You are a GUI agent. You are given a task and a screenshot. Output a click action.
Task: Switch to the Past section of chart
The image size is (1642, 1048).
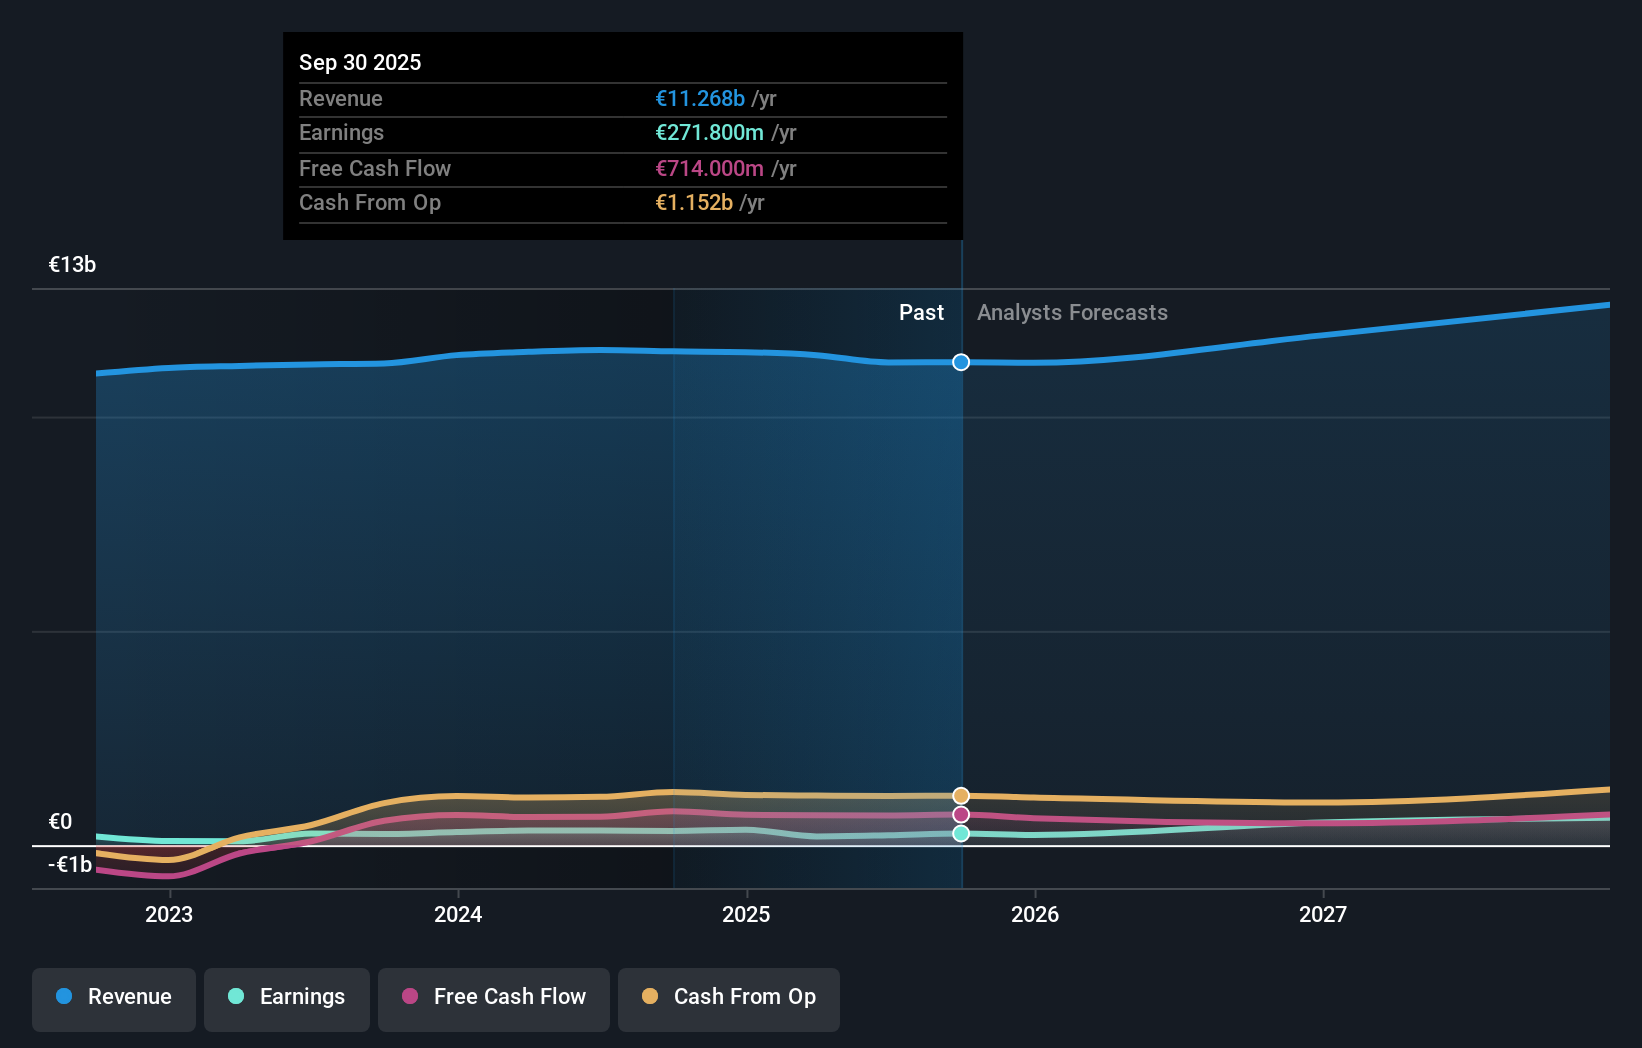[921, 312]
